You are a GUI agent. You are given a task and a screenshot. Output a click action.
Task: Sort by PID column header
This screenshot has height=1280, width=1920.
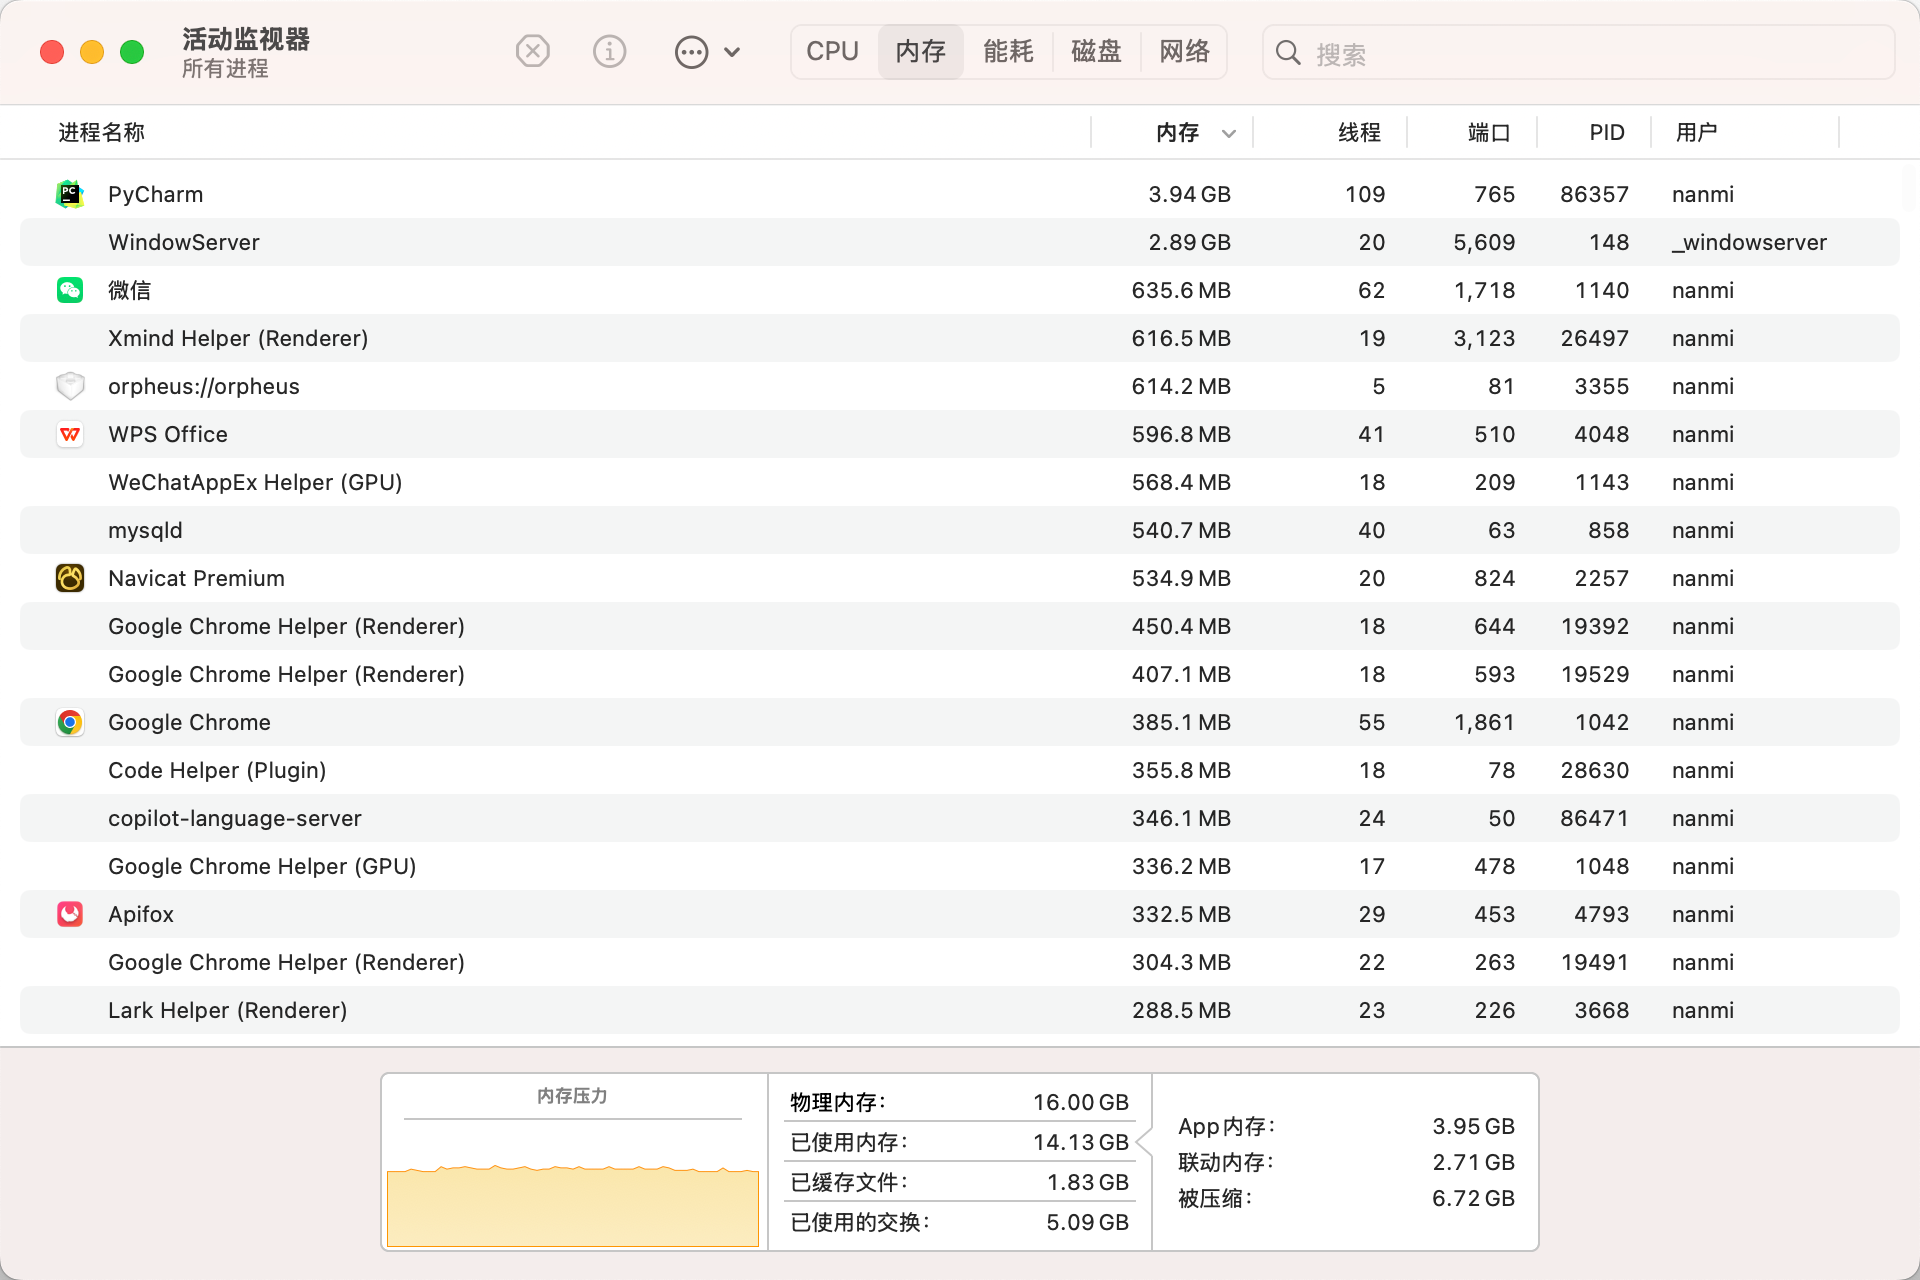click(1607, 132)
